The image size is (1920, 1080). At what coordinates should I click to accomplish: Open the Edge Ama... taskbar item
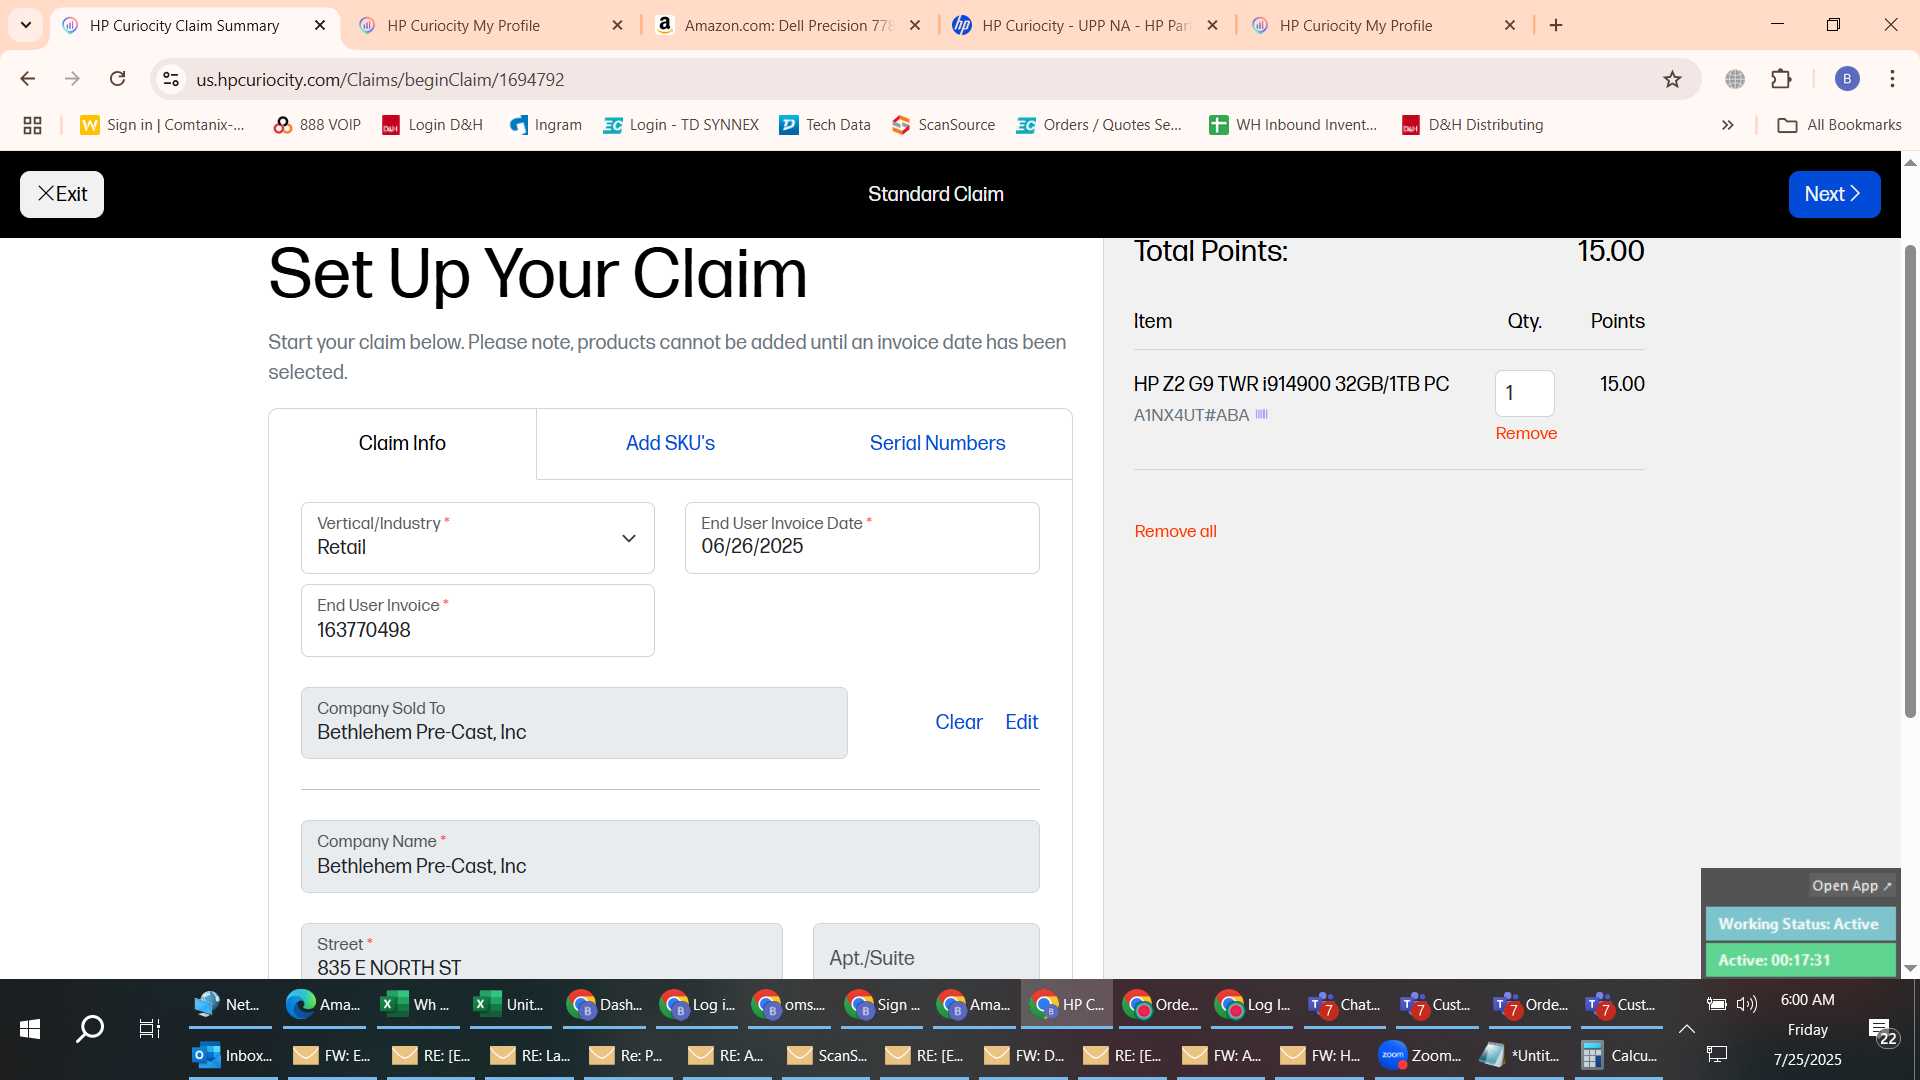tap(322, 1005)
